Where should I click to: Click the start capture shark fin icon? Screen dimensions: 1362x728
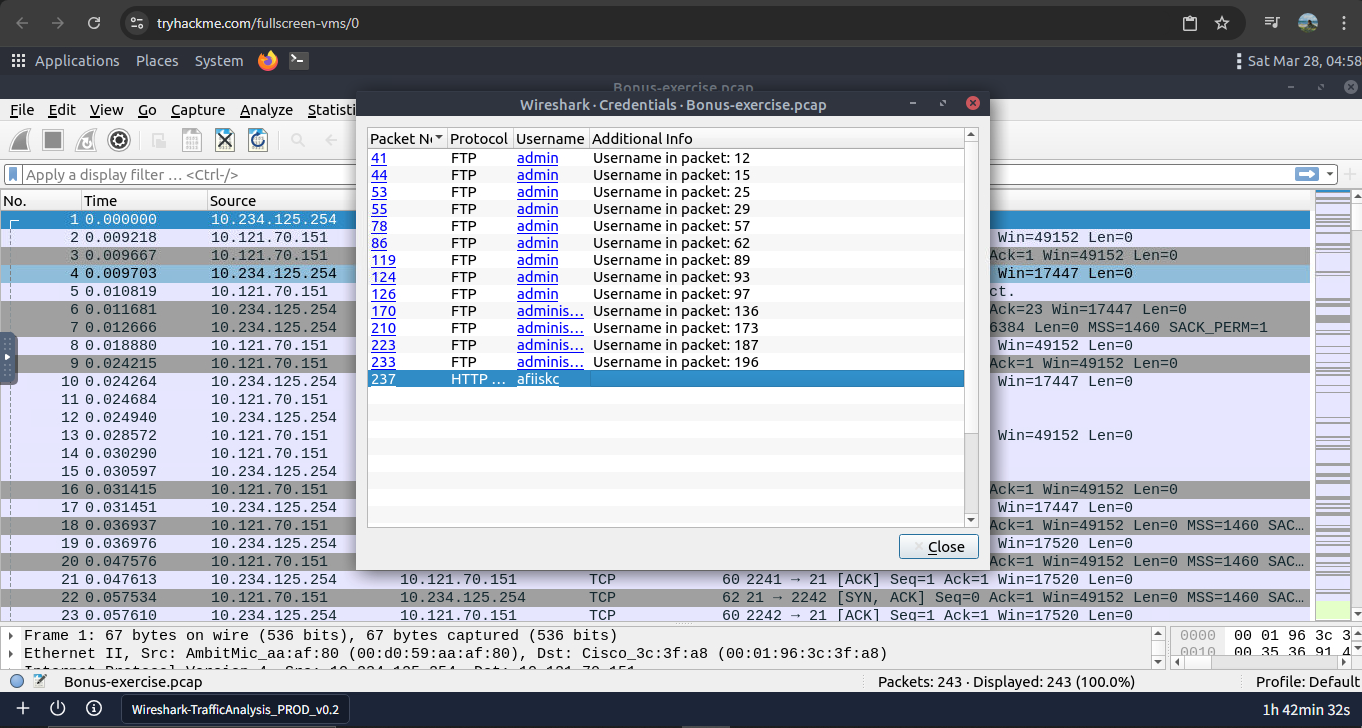[x=20, y=140]
